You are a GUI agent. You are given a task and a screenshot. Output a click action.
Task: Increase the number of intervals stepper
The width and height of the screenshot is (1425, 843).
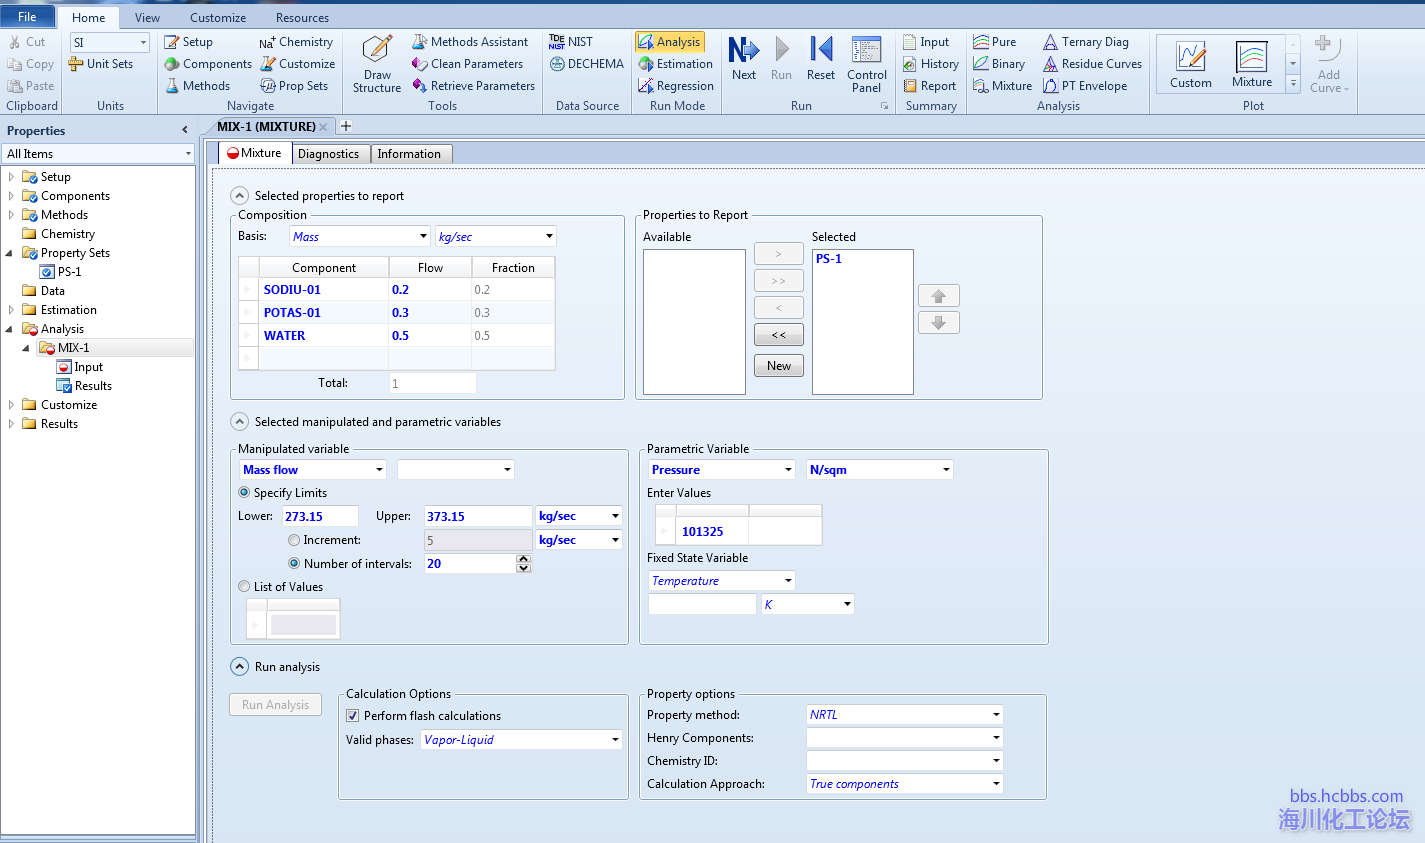(523, 559)
